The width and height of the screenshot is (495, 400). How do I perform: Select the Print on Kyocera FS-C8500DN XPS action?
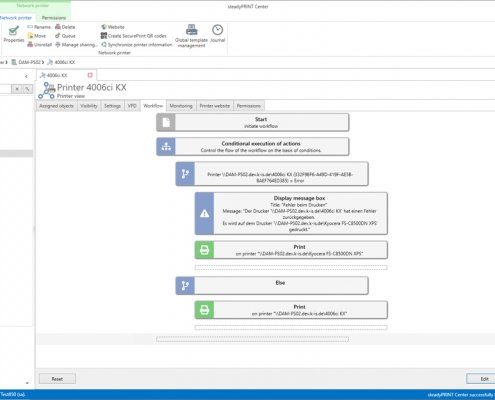click(291, 250)
